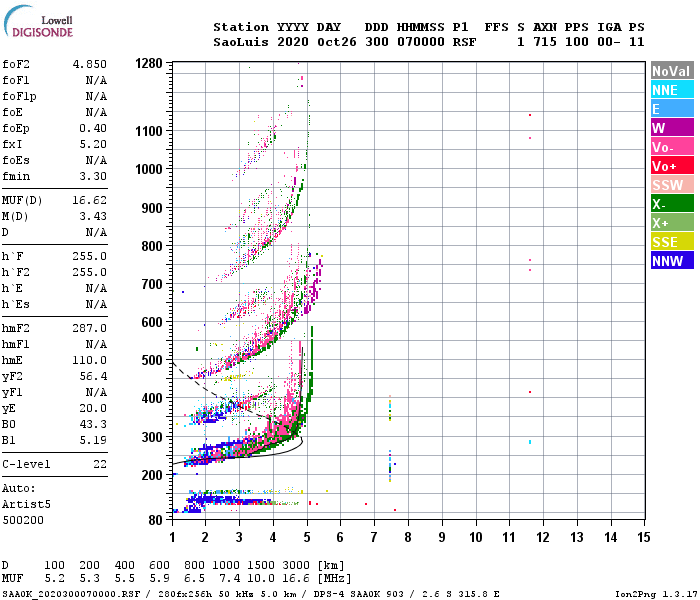Click the h`F value 255.0
This screenshot has height=600, width=700.
[90, 256]
